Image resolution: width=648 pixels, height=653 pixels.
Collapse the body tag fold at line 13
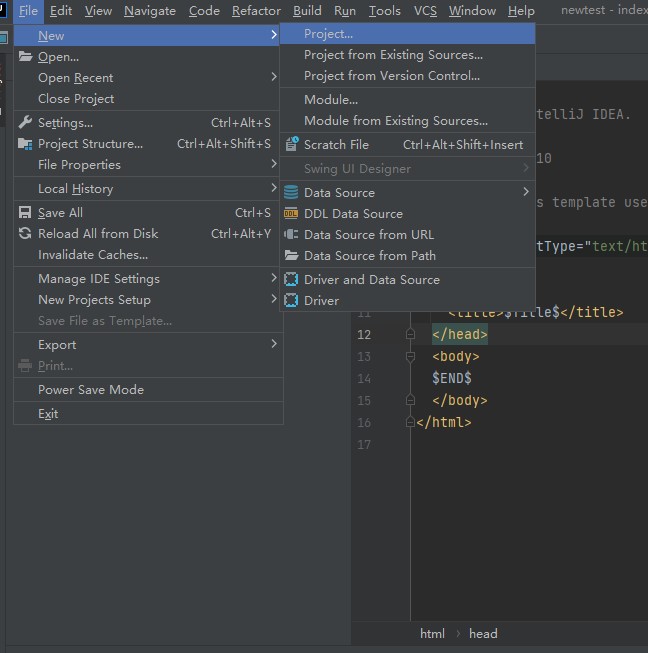coord(410,356)
